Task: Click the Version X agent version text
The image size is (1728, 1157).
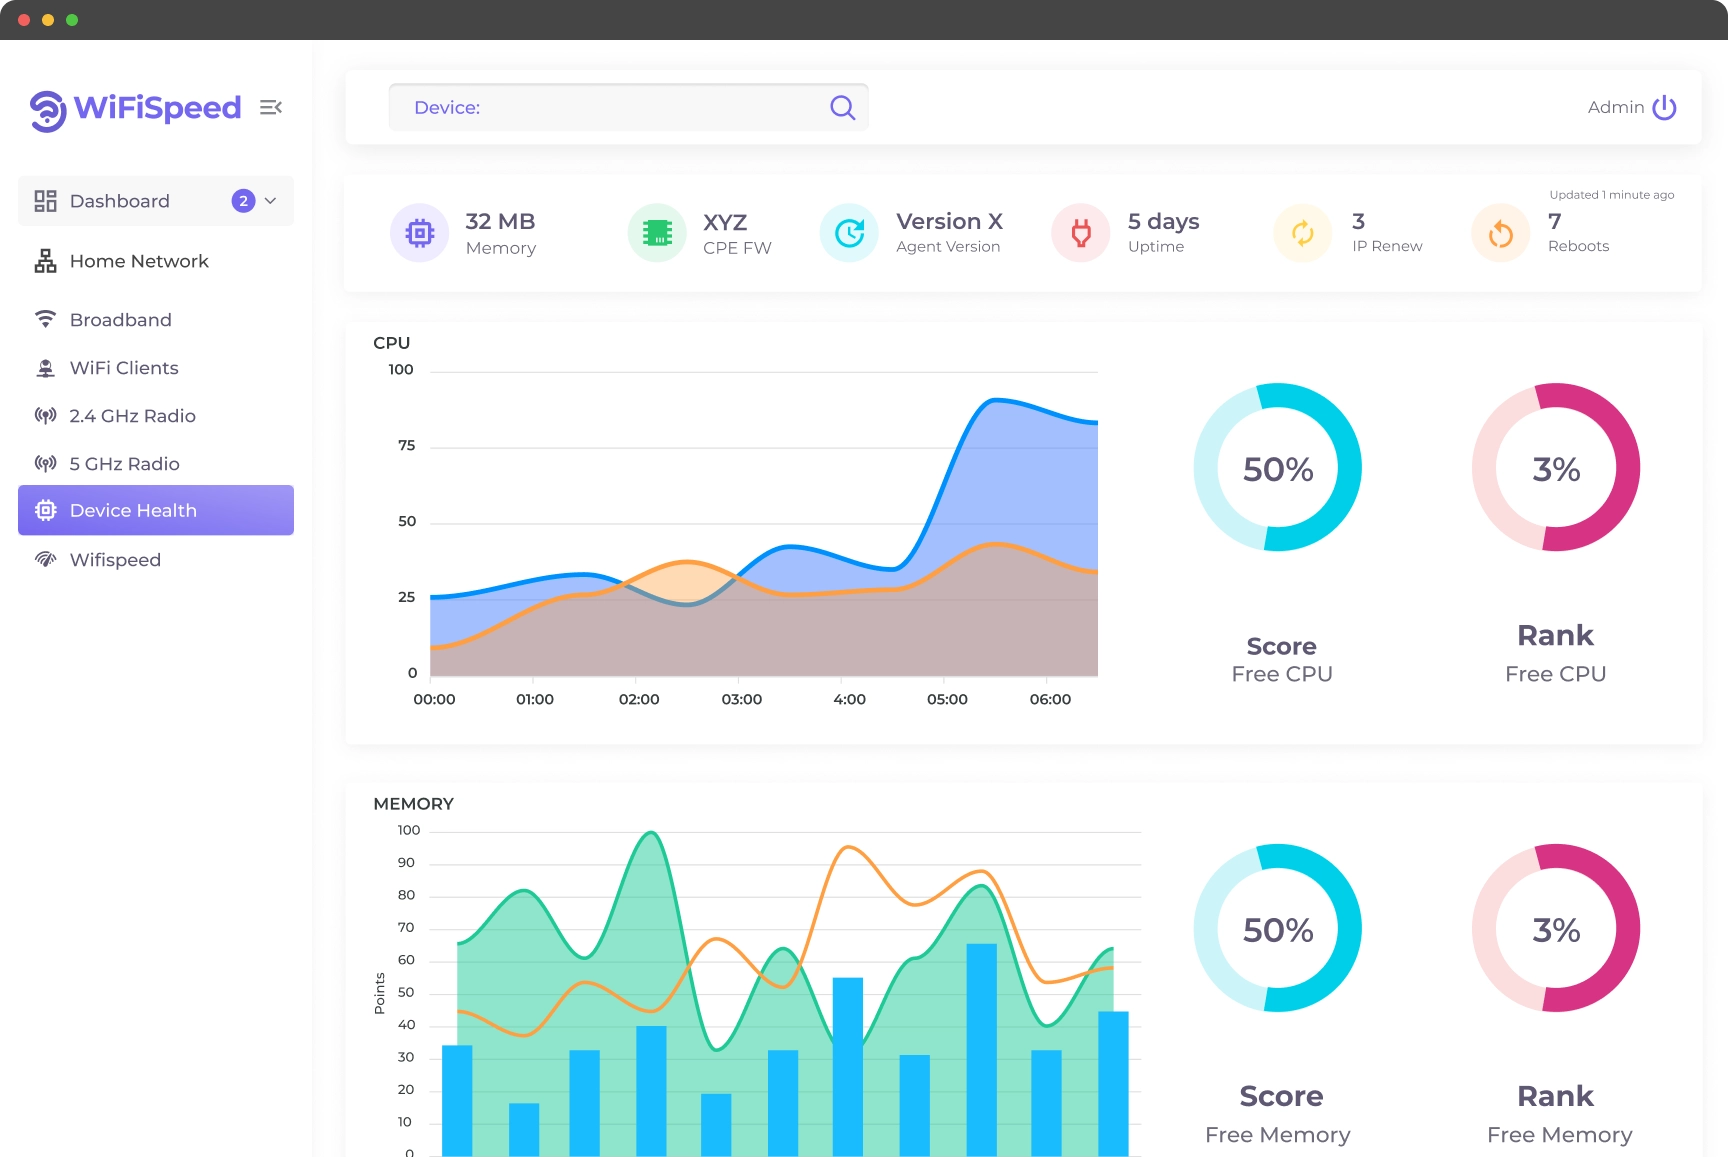Action: coord(949,221)
